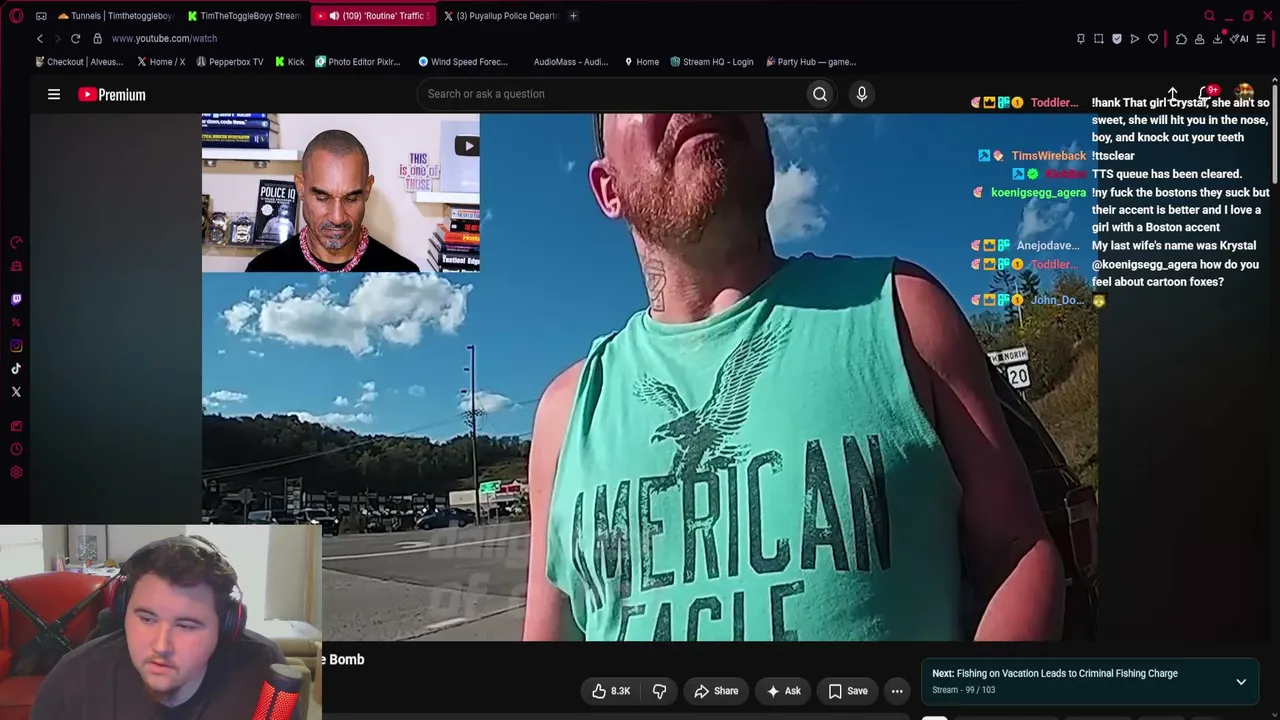Open the ad blocker shield
Screen dimensions: 1280x720
1117,39
